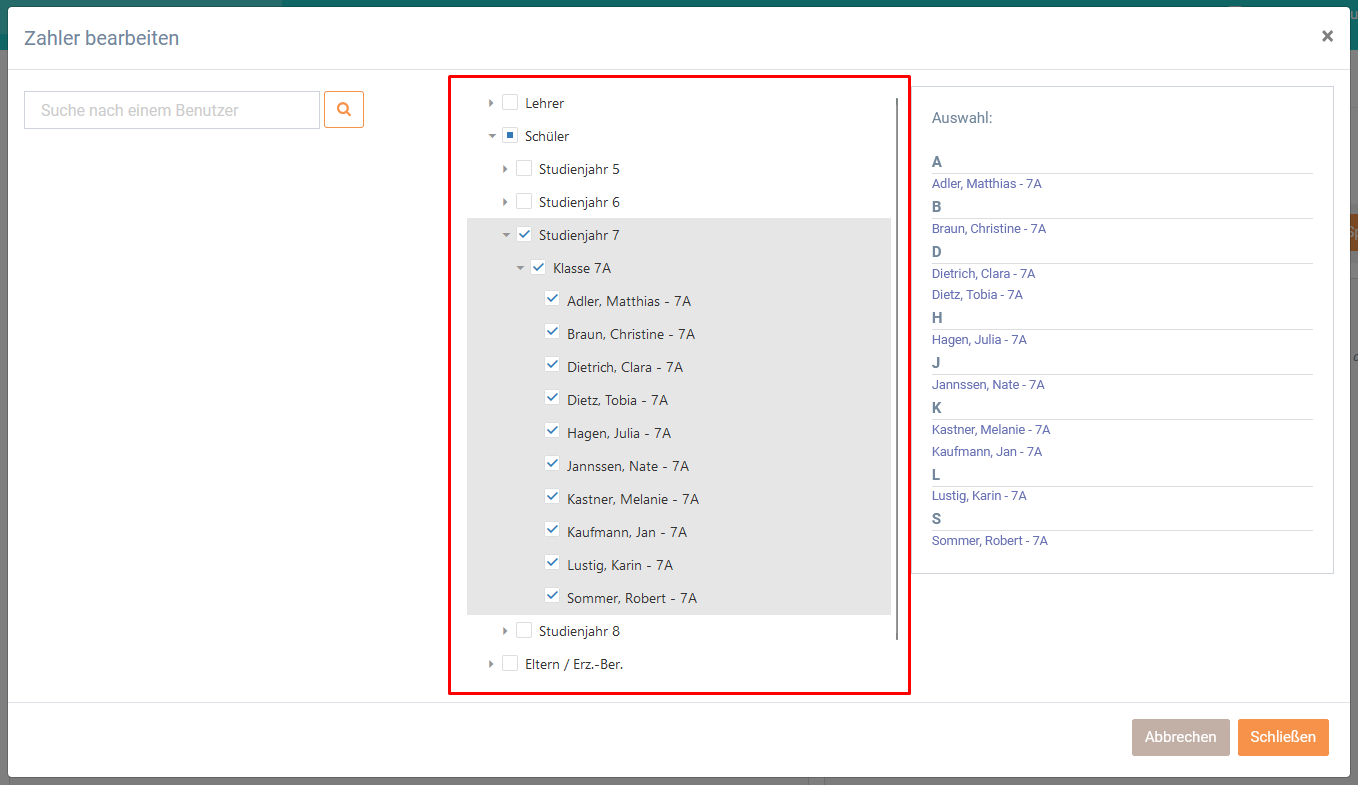
Task: Check the Lehrer checkbox
Action: coord(510,102)
